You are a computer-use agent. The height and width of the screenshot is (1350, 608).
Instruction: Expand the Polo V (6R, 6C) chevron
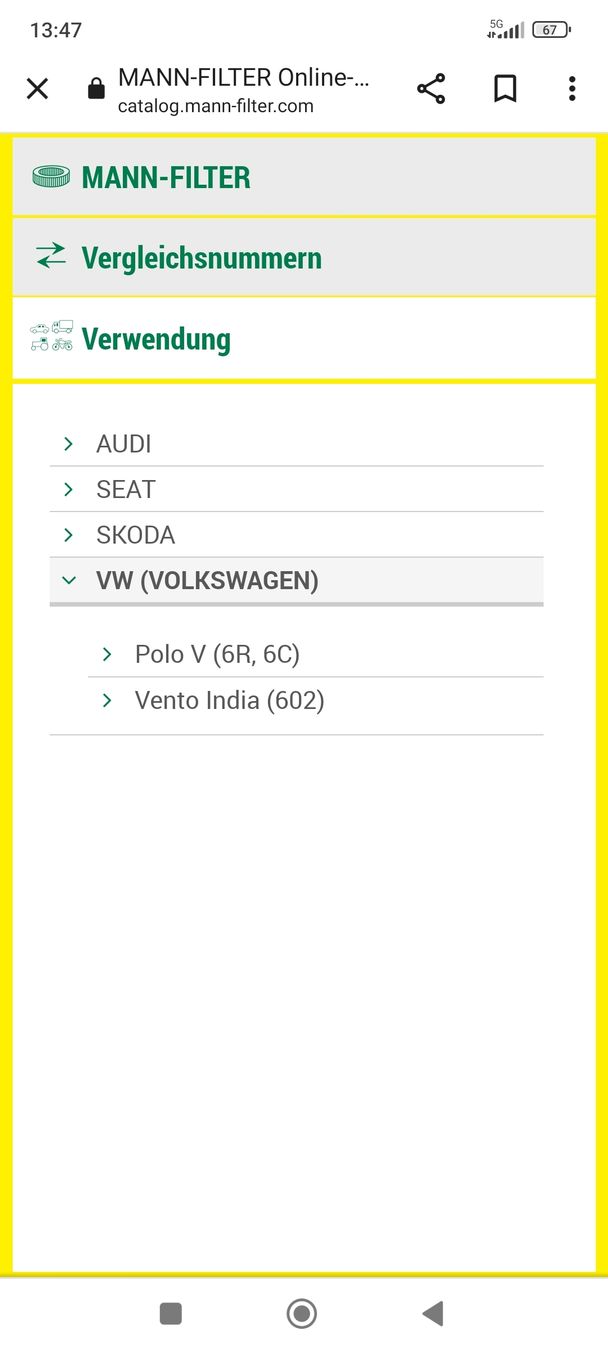click(x=107, y=654)
